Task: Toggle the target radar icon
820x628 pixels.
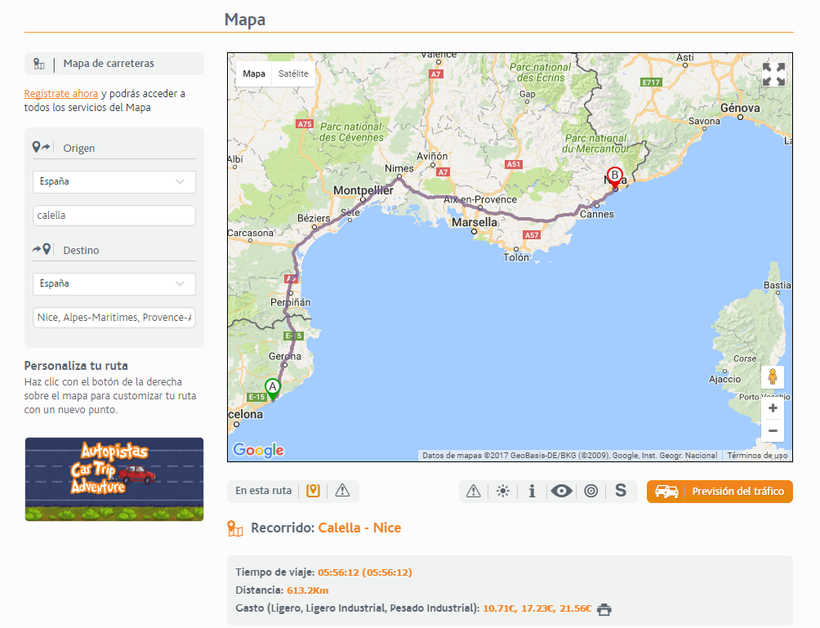Action: tap(591, 491)
